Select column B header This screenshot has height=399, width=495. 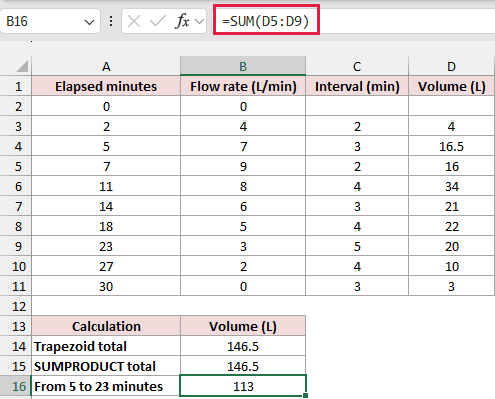pyautogui.click(x=243, y=66)
